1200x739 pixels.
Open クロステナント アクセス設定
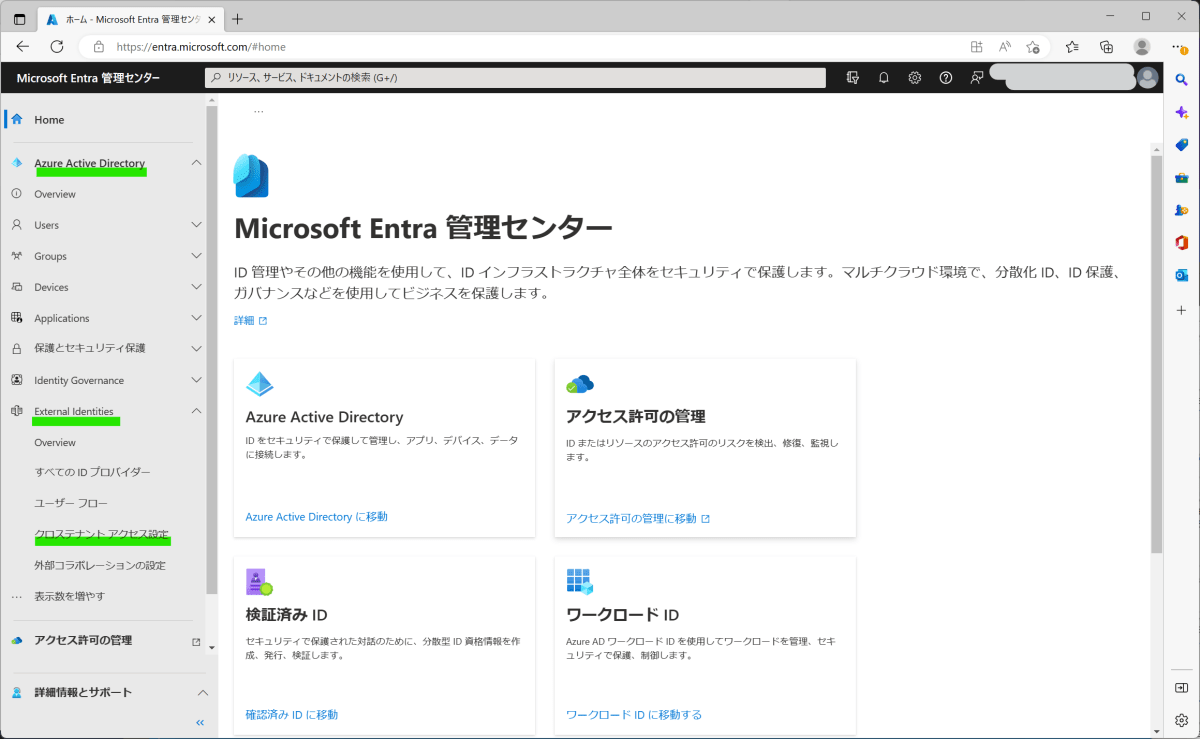[104, 534]
